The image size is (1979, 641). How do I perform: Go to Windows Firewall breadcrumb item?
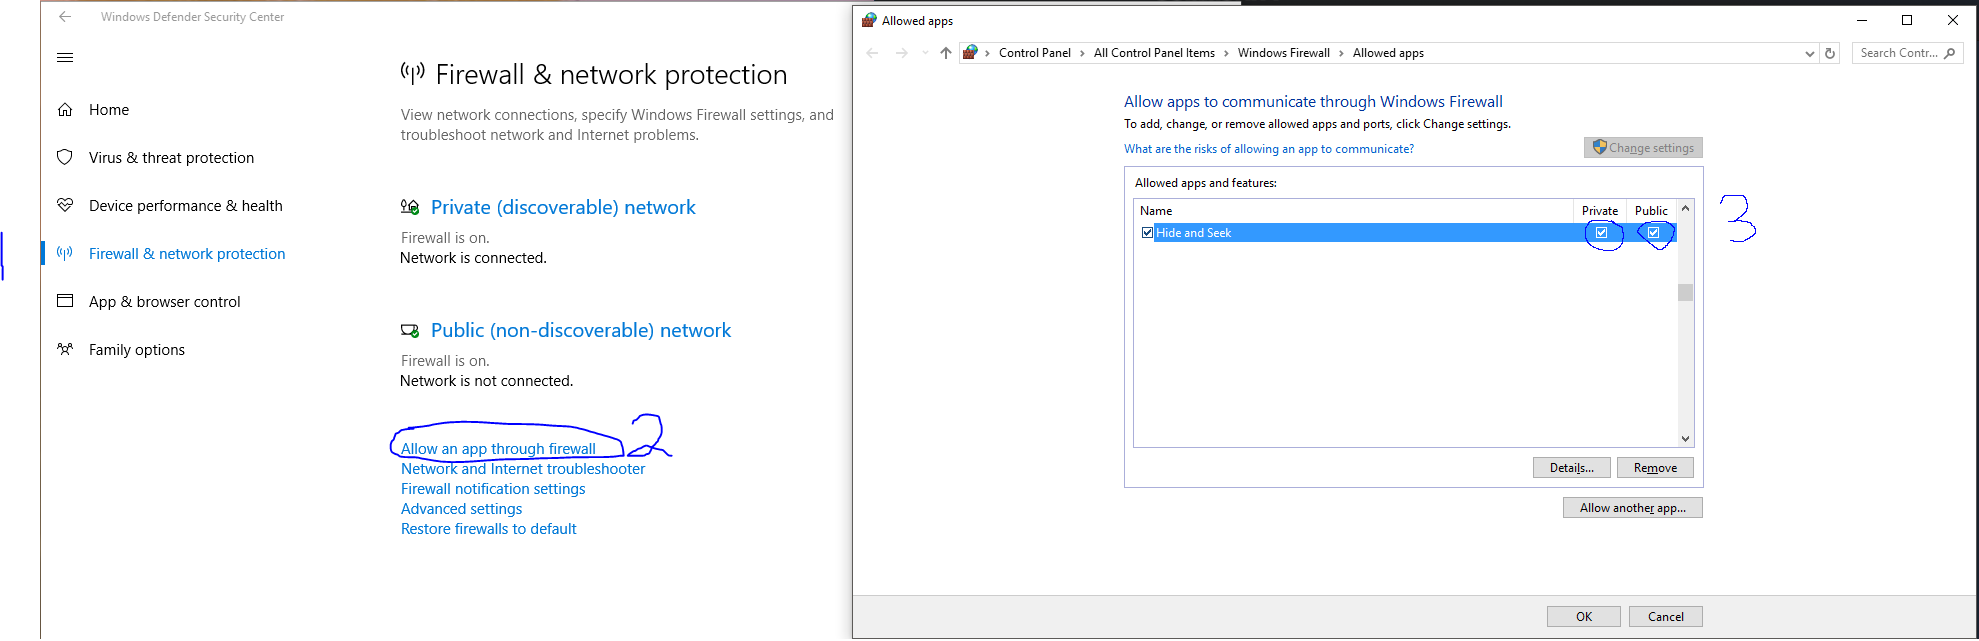coord(1283,53)
